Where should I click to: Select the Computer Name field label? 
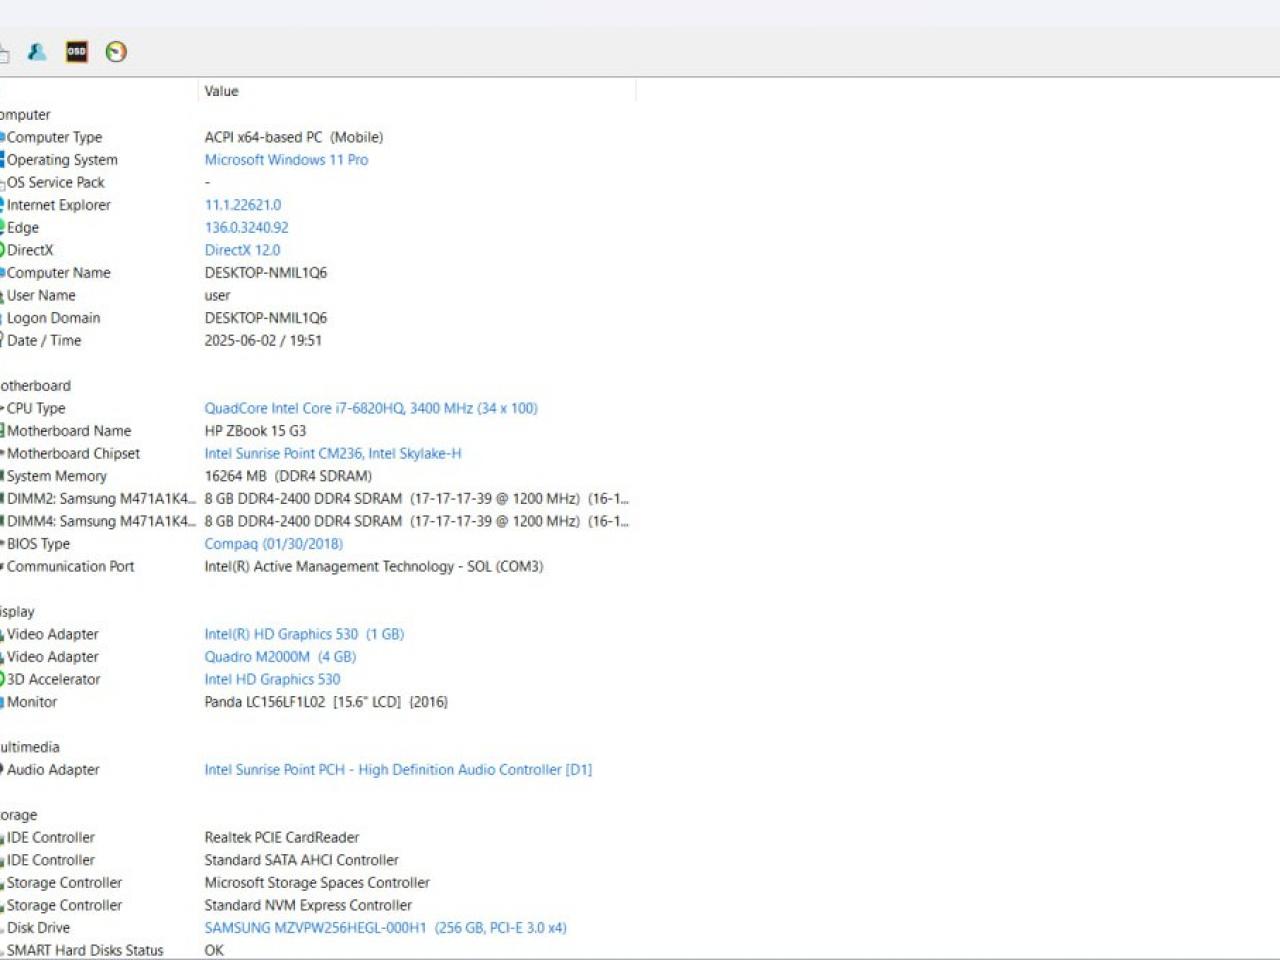click(x=59, y=273)
